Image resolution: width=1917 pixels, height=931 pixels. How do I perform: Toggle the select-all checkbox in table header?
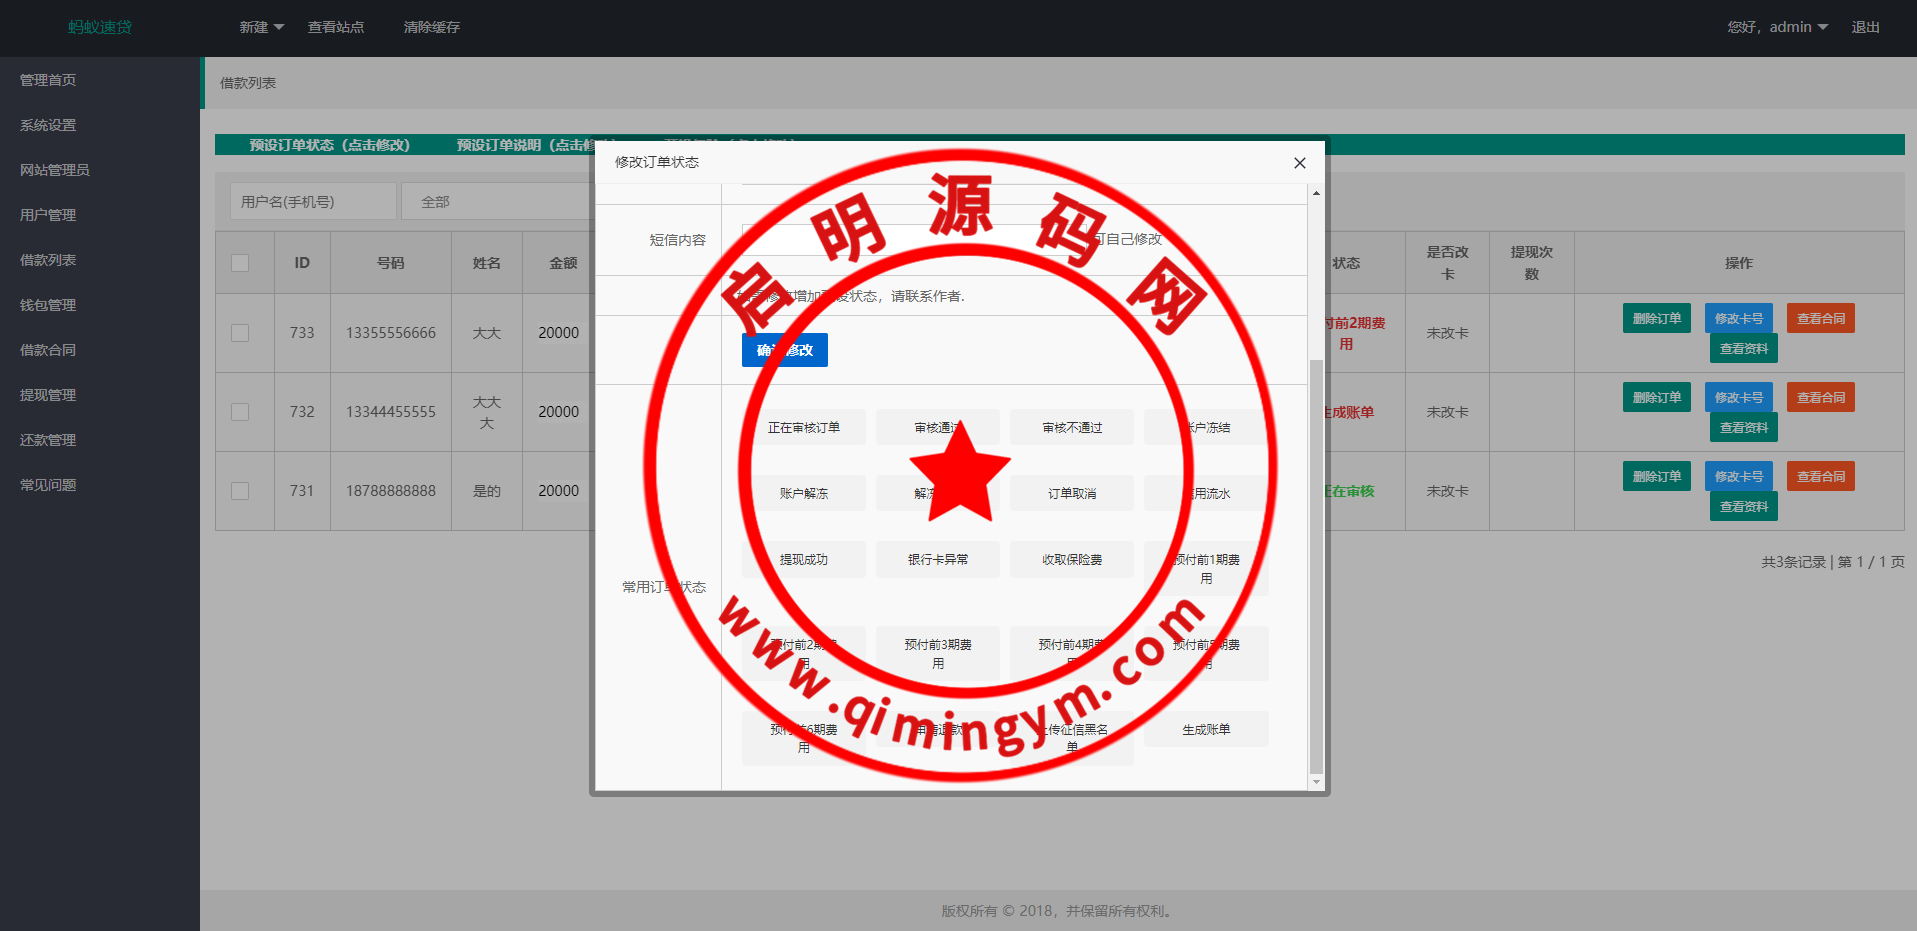click(x=240, y=263)
